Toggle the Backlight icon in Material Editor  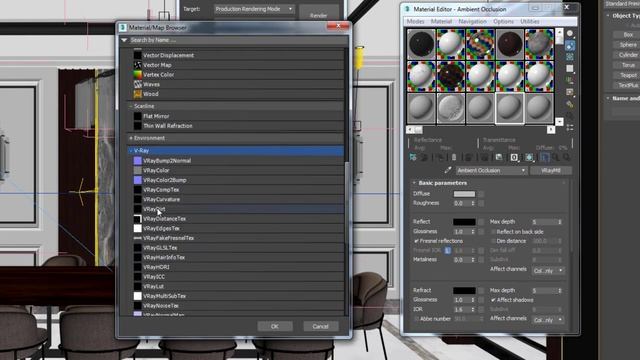(x=570, y=45)
